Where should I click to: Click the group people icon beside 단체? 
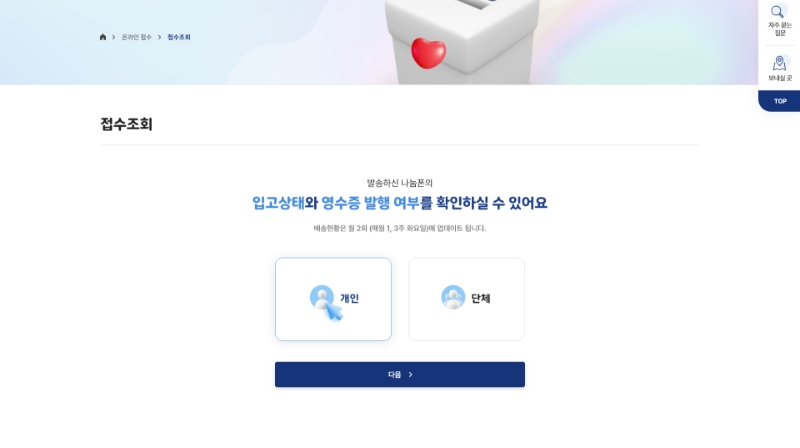(453, 297)
